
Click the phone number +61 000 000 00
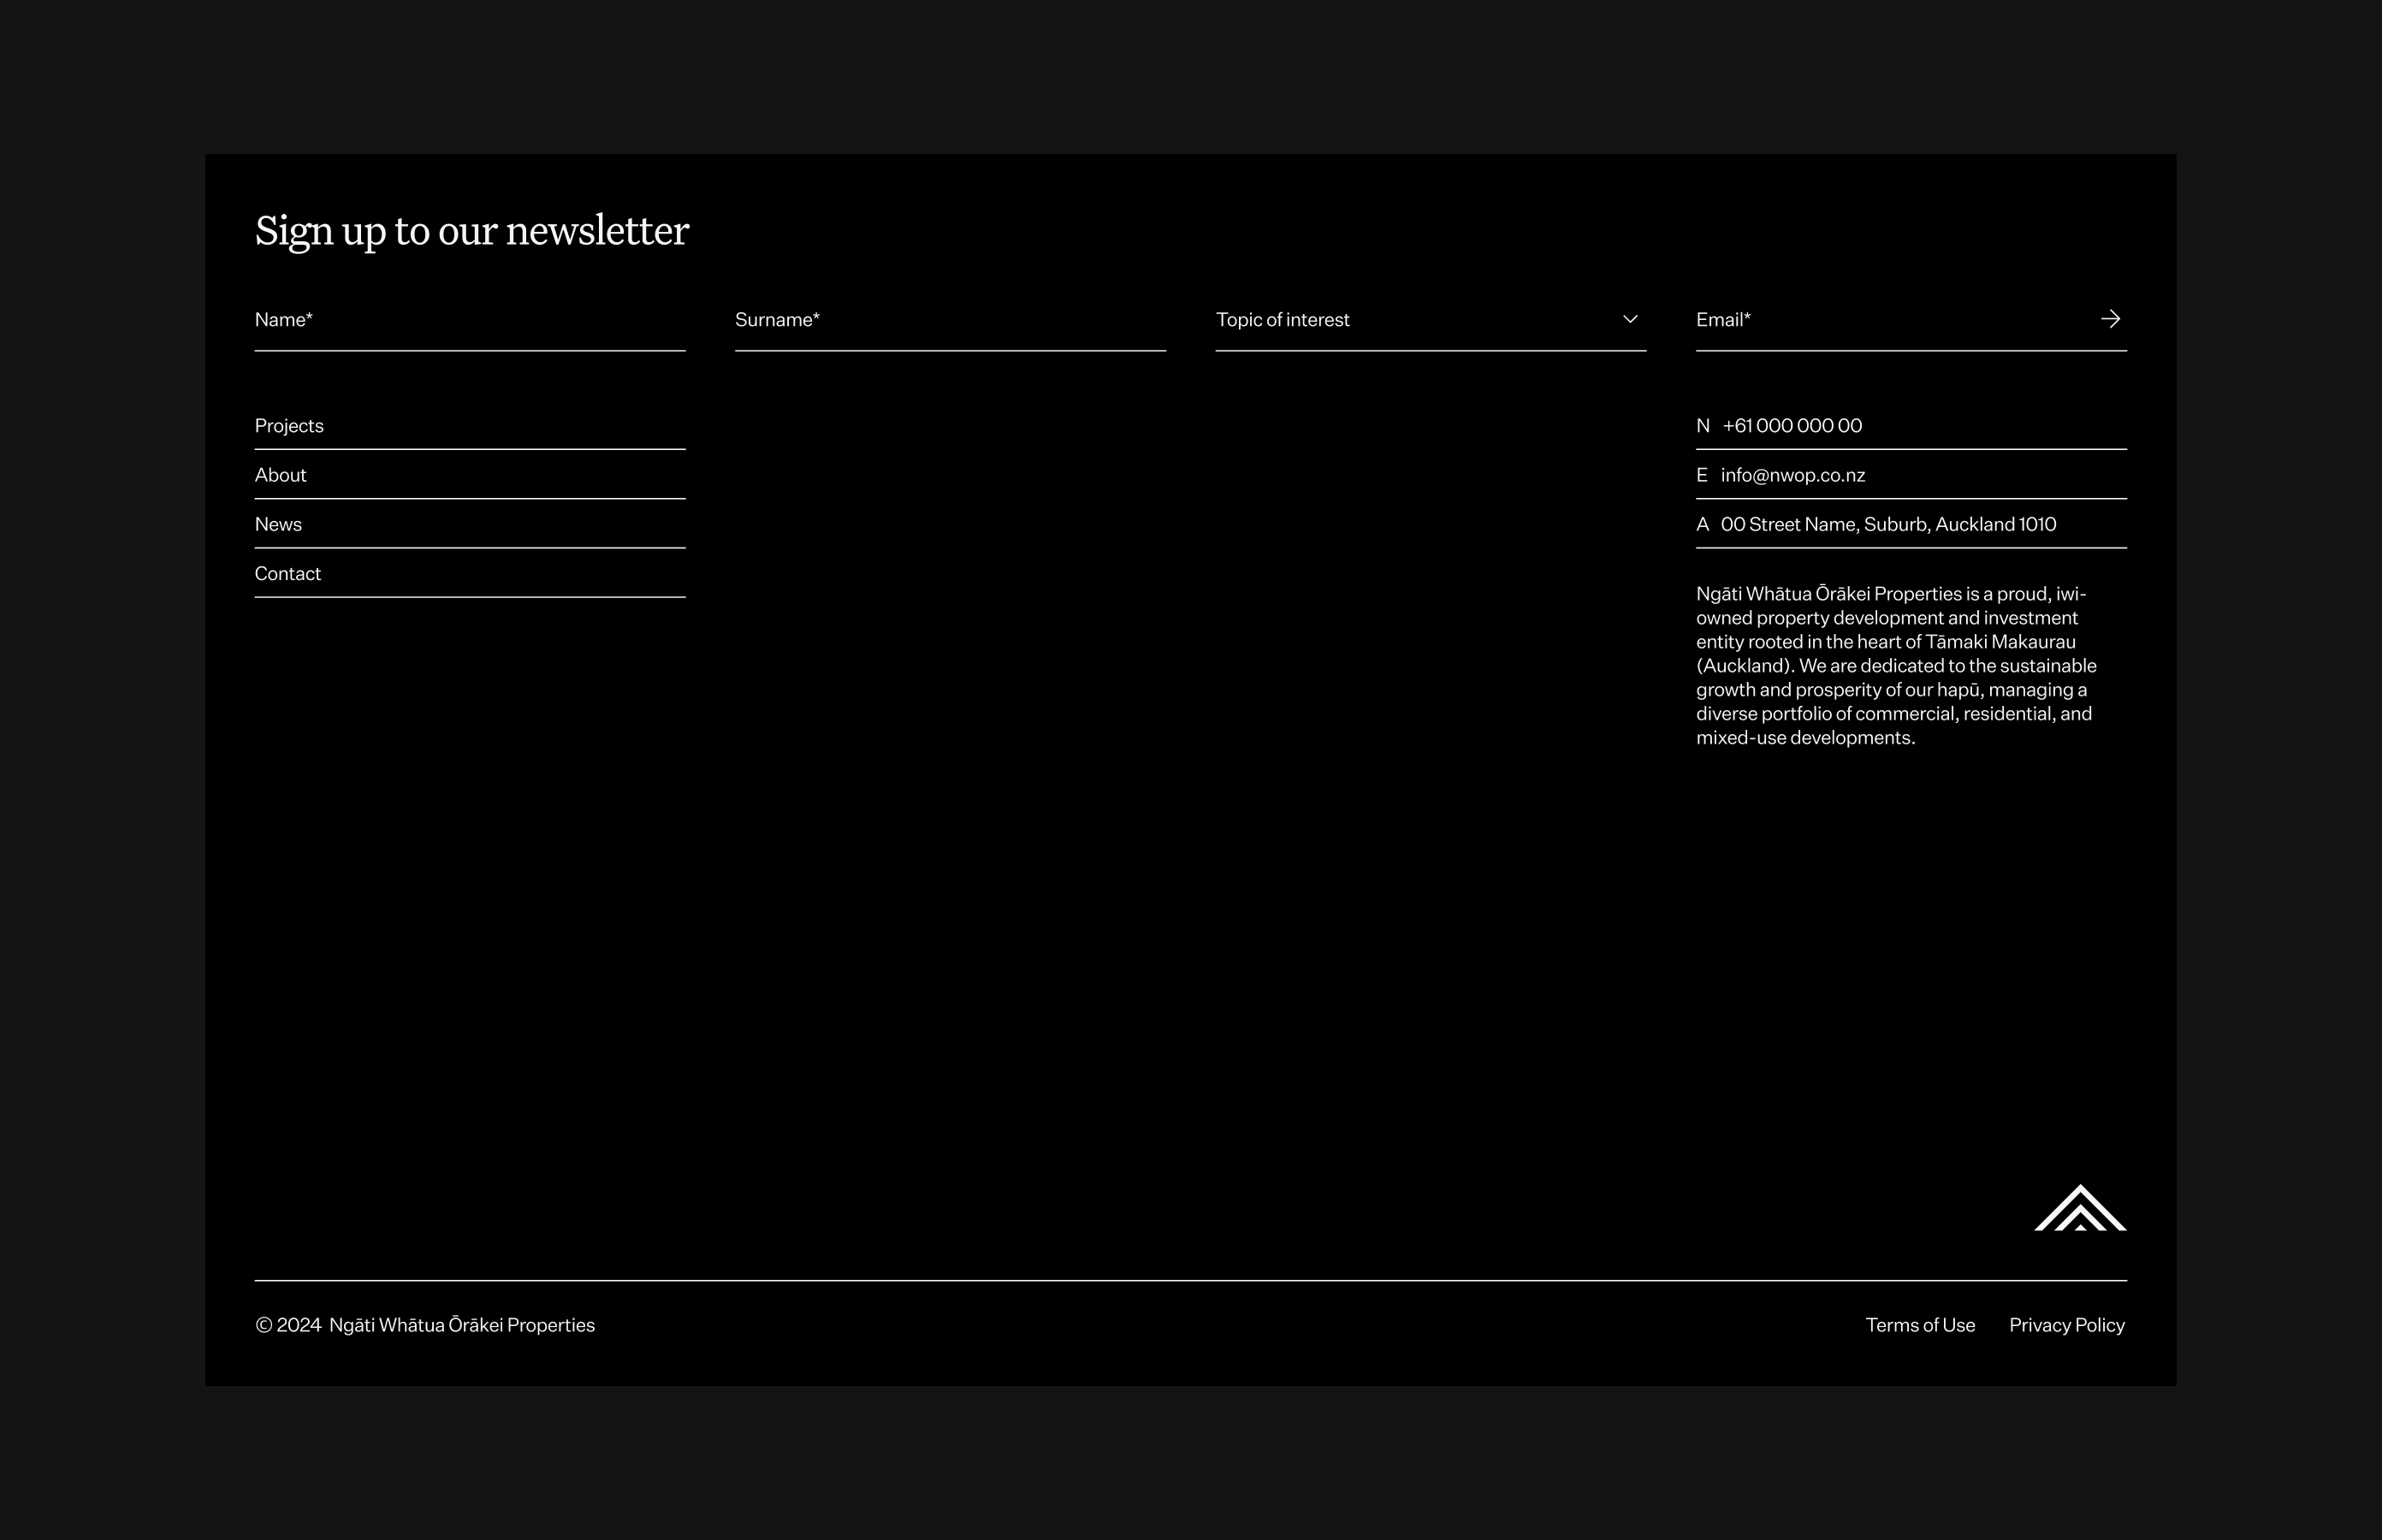coord(1792,426)
